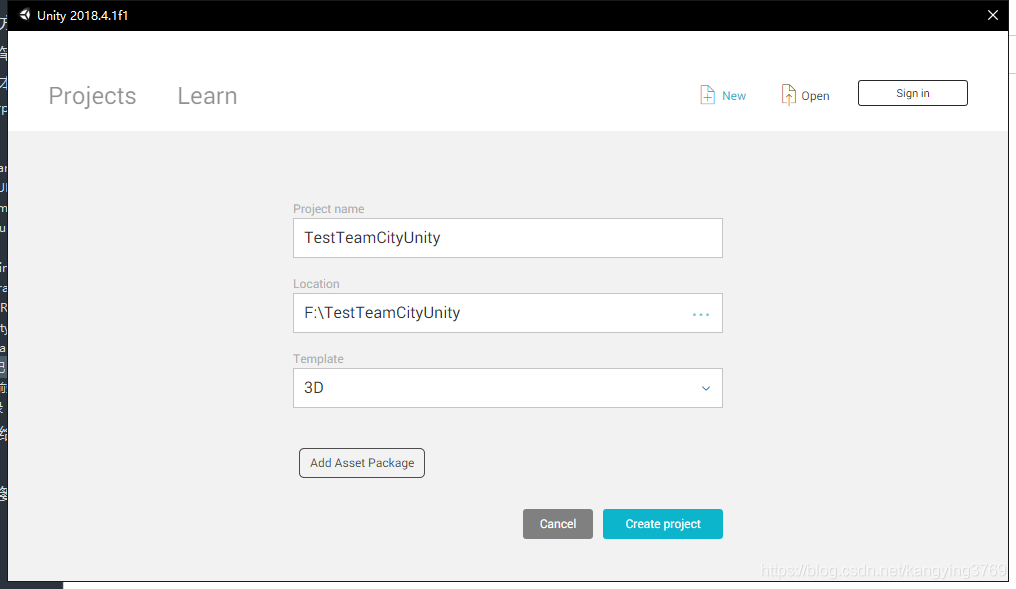1016x589 pixels.
Task: Click the Unity logo in title bar
Action: pyautogui.click(x=25, y=15)
